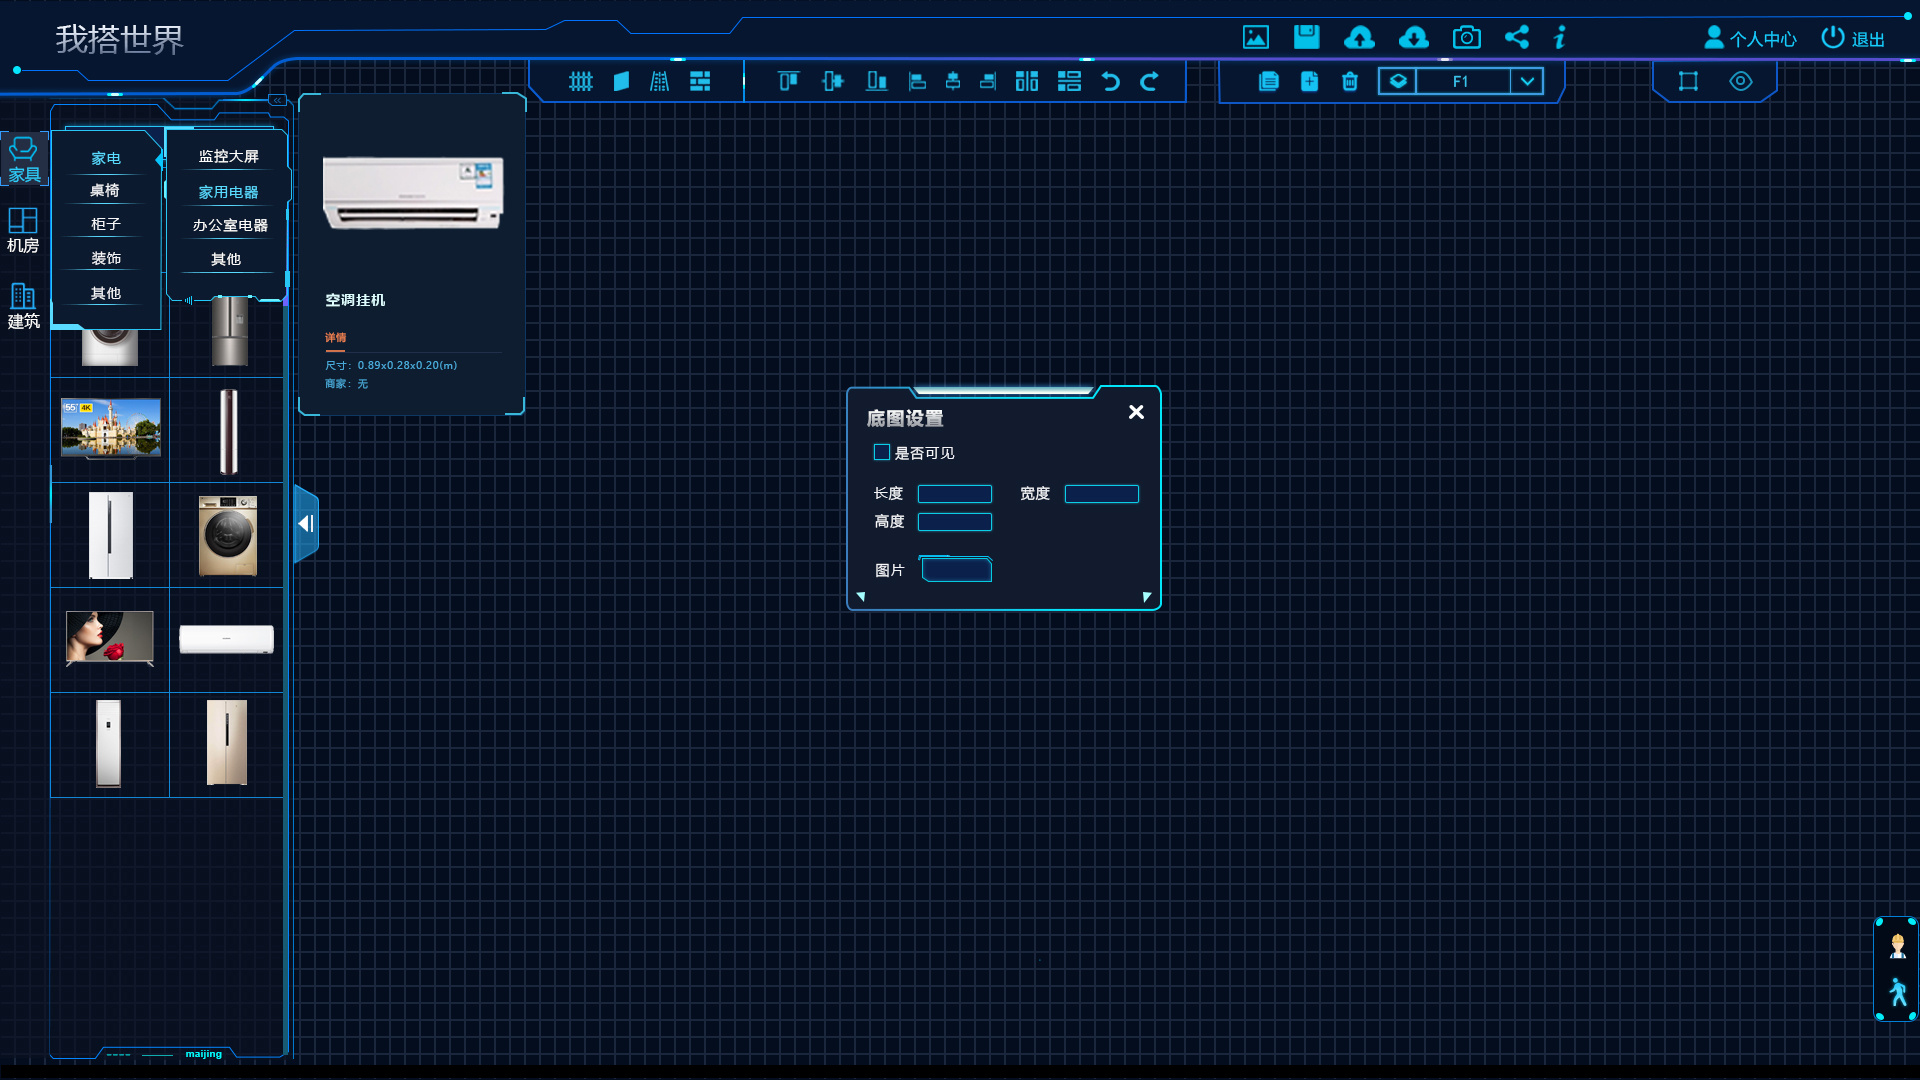Close the 底图设置 dialog
The height and width of the screenshot is (1080, 1920).
[1136, 412]
